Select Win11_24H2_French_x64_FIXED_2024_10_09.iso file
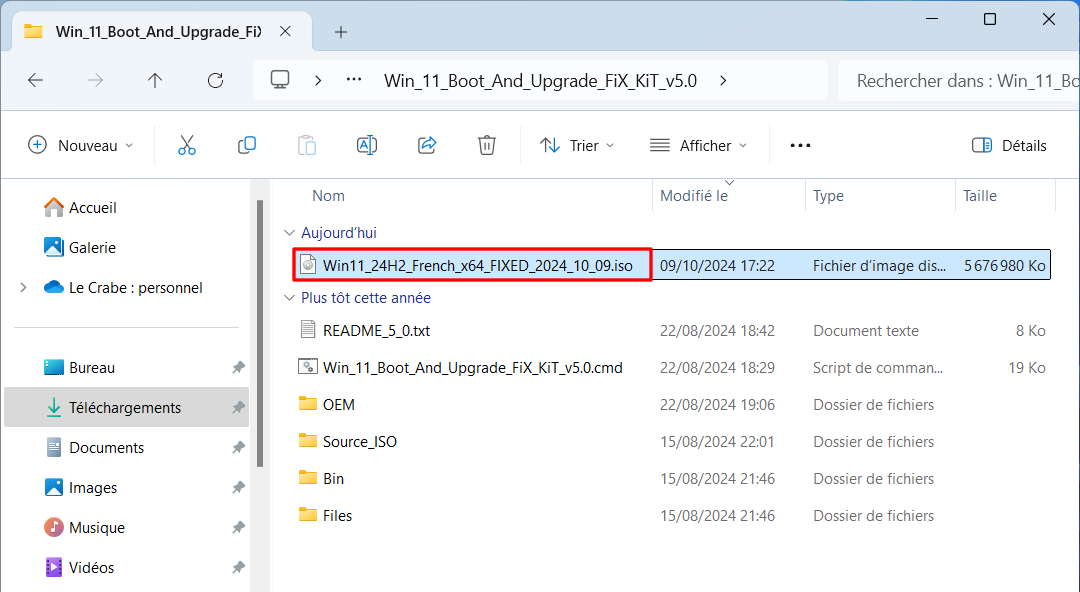The height and width of the screenshot is (592, 1080). [477, 265]
